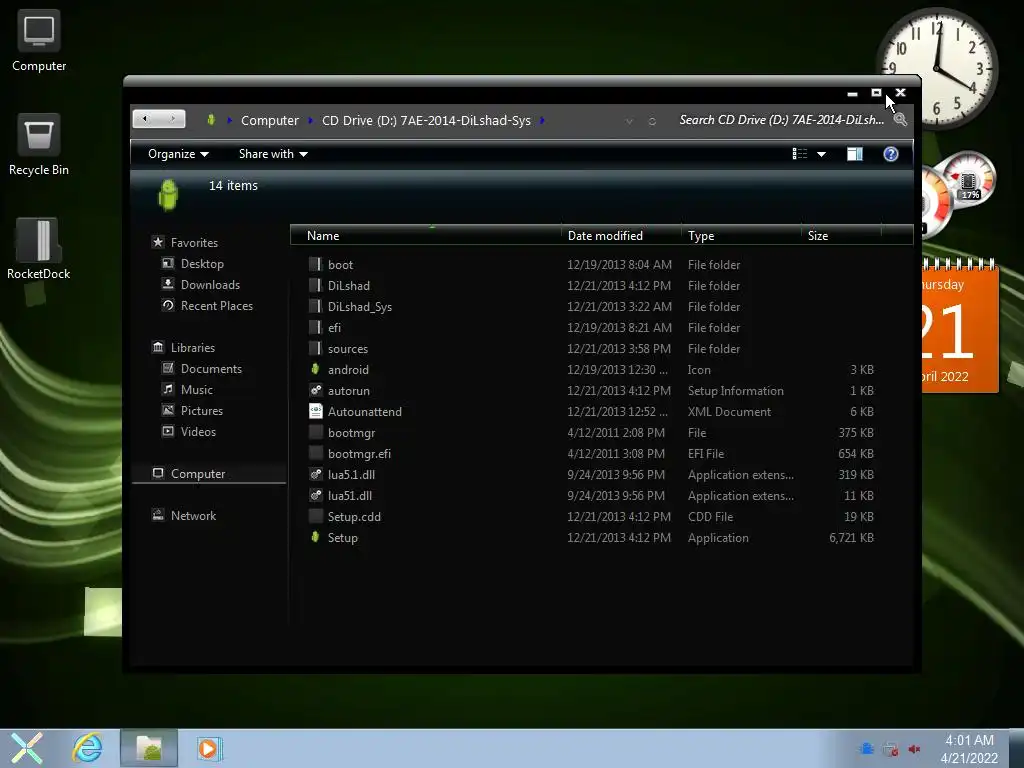Expand the arrow after CD Drive breadcrumb
1024x768 pixels.
point(542,120)
